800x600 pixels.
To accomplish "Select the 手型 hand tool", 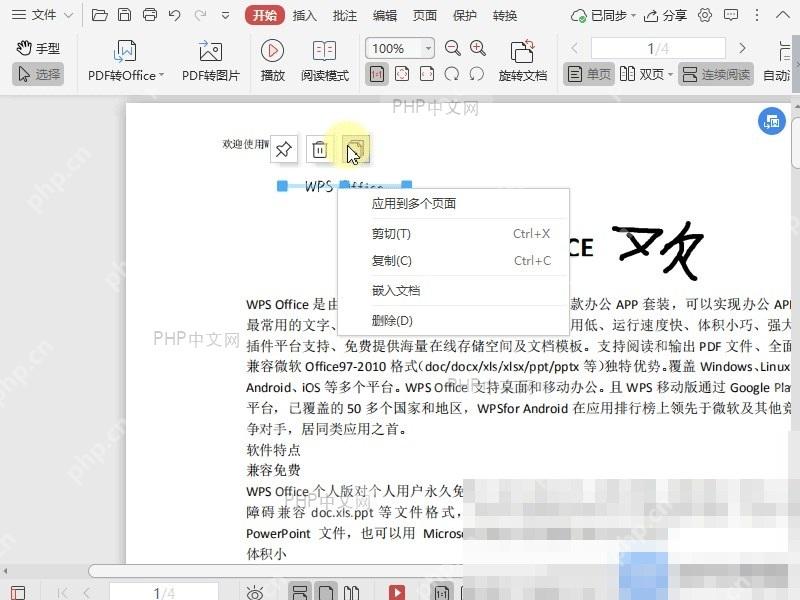I will click(38, 48).
